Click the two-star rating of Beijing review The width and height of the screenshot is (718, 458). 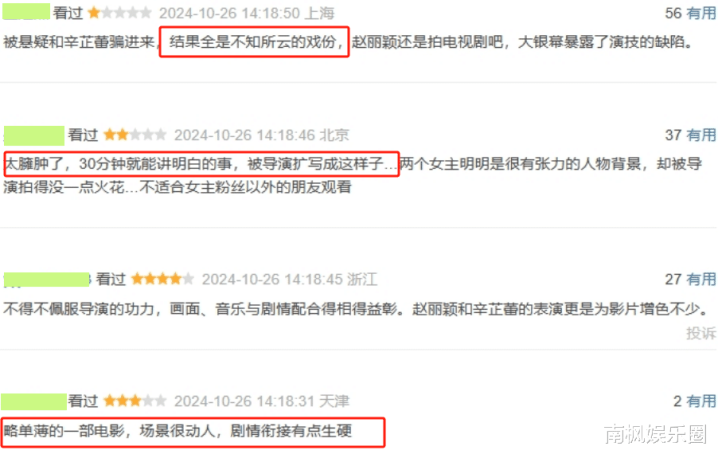(135, 135)
